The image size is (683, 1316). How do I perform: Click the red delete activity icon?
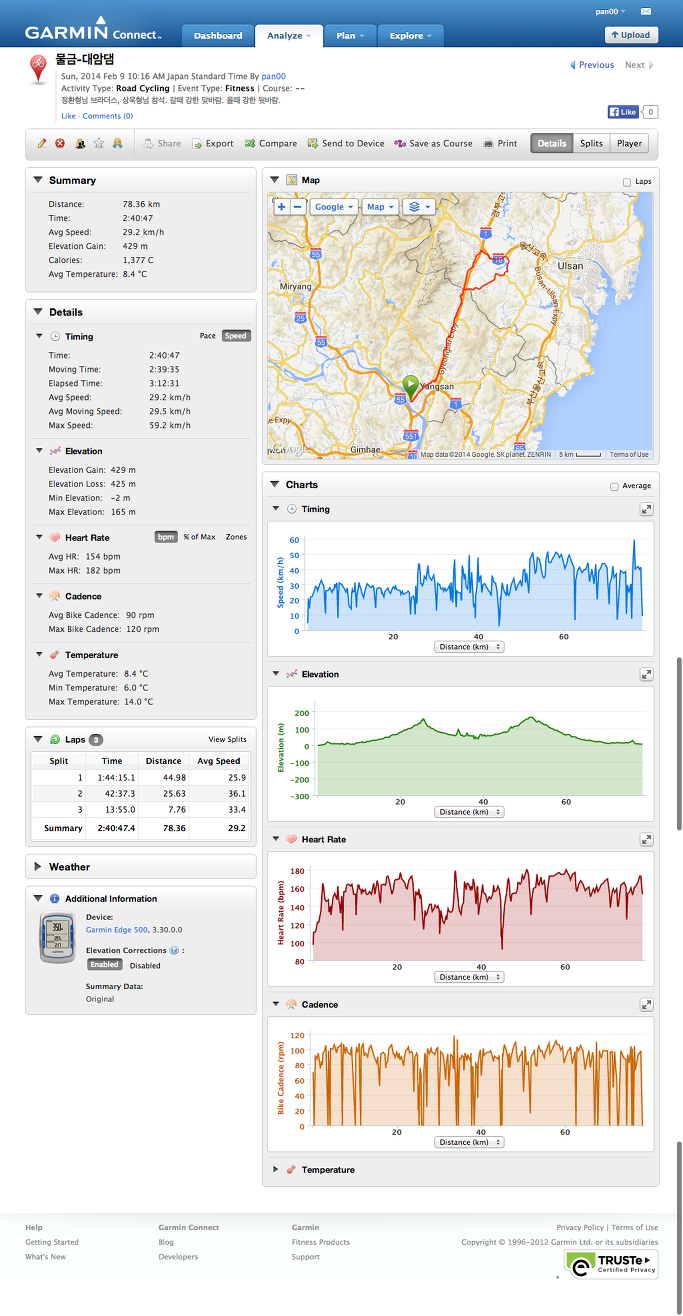[x=60, y=144]
